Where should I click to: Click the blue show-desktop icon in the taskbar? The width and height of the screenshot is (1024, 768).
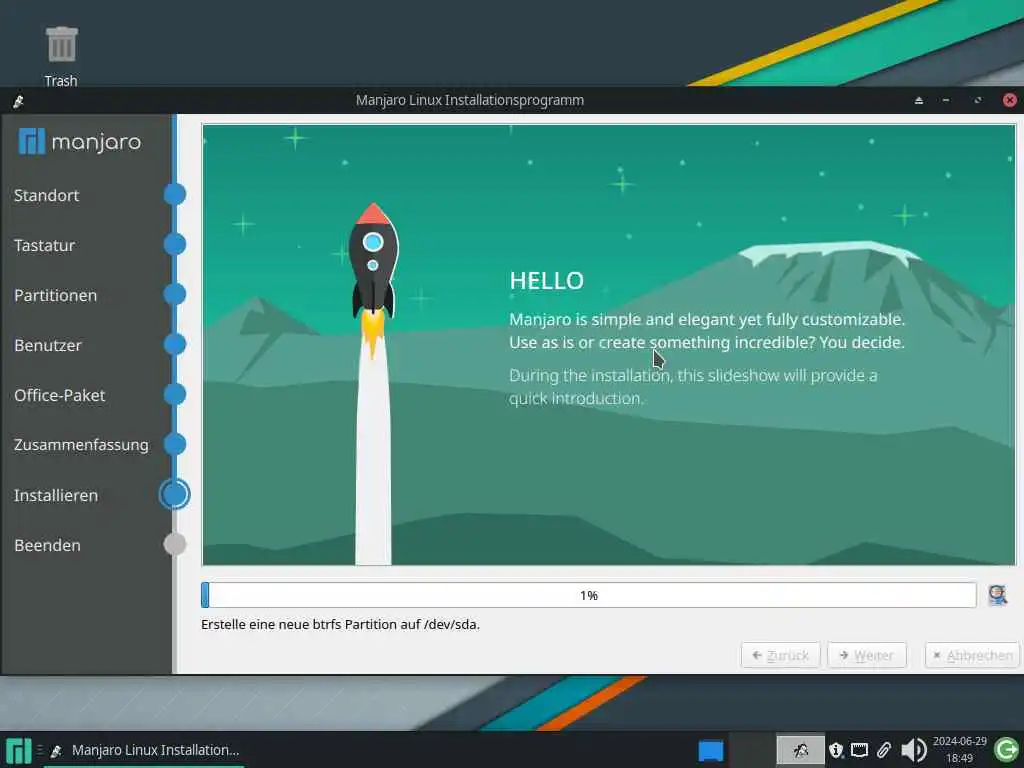click(711, 750)
